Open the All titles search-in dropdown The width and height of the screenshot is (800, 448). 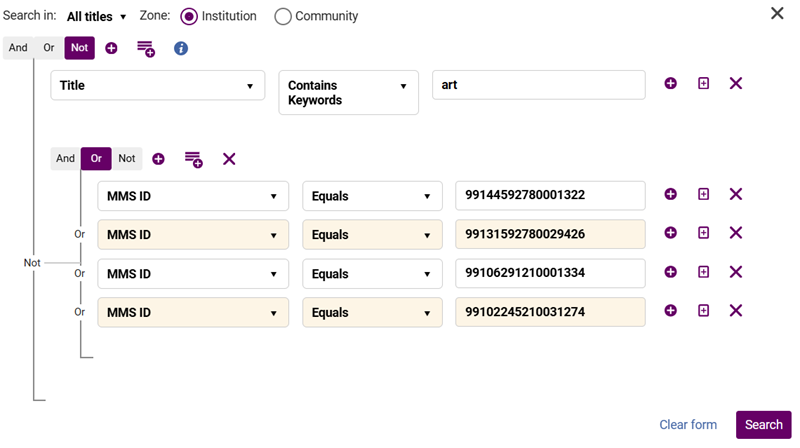96,17
